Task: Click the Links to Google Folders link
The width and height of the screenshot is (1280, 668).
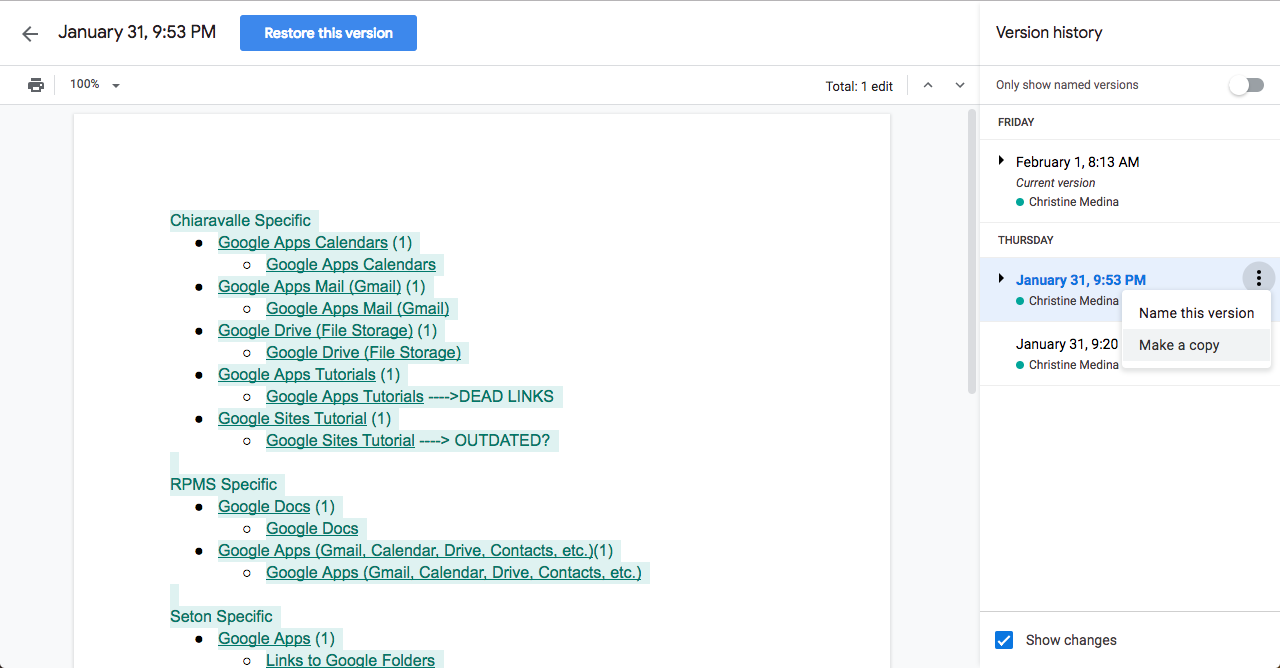Action: click(350, 660)
